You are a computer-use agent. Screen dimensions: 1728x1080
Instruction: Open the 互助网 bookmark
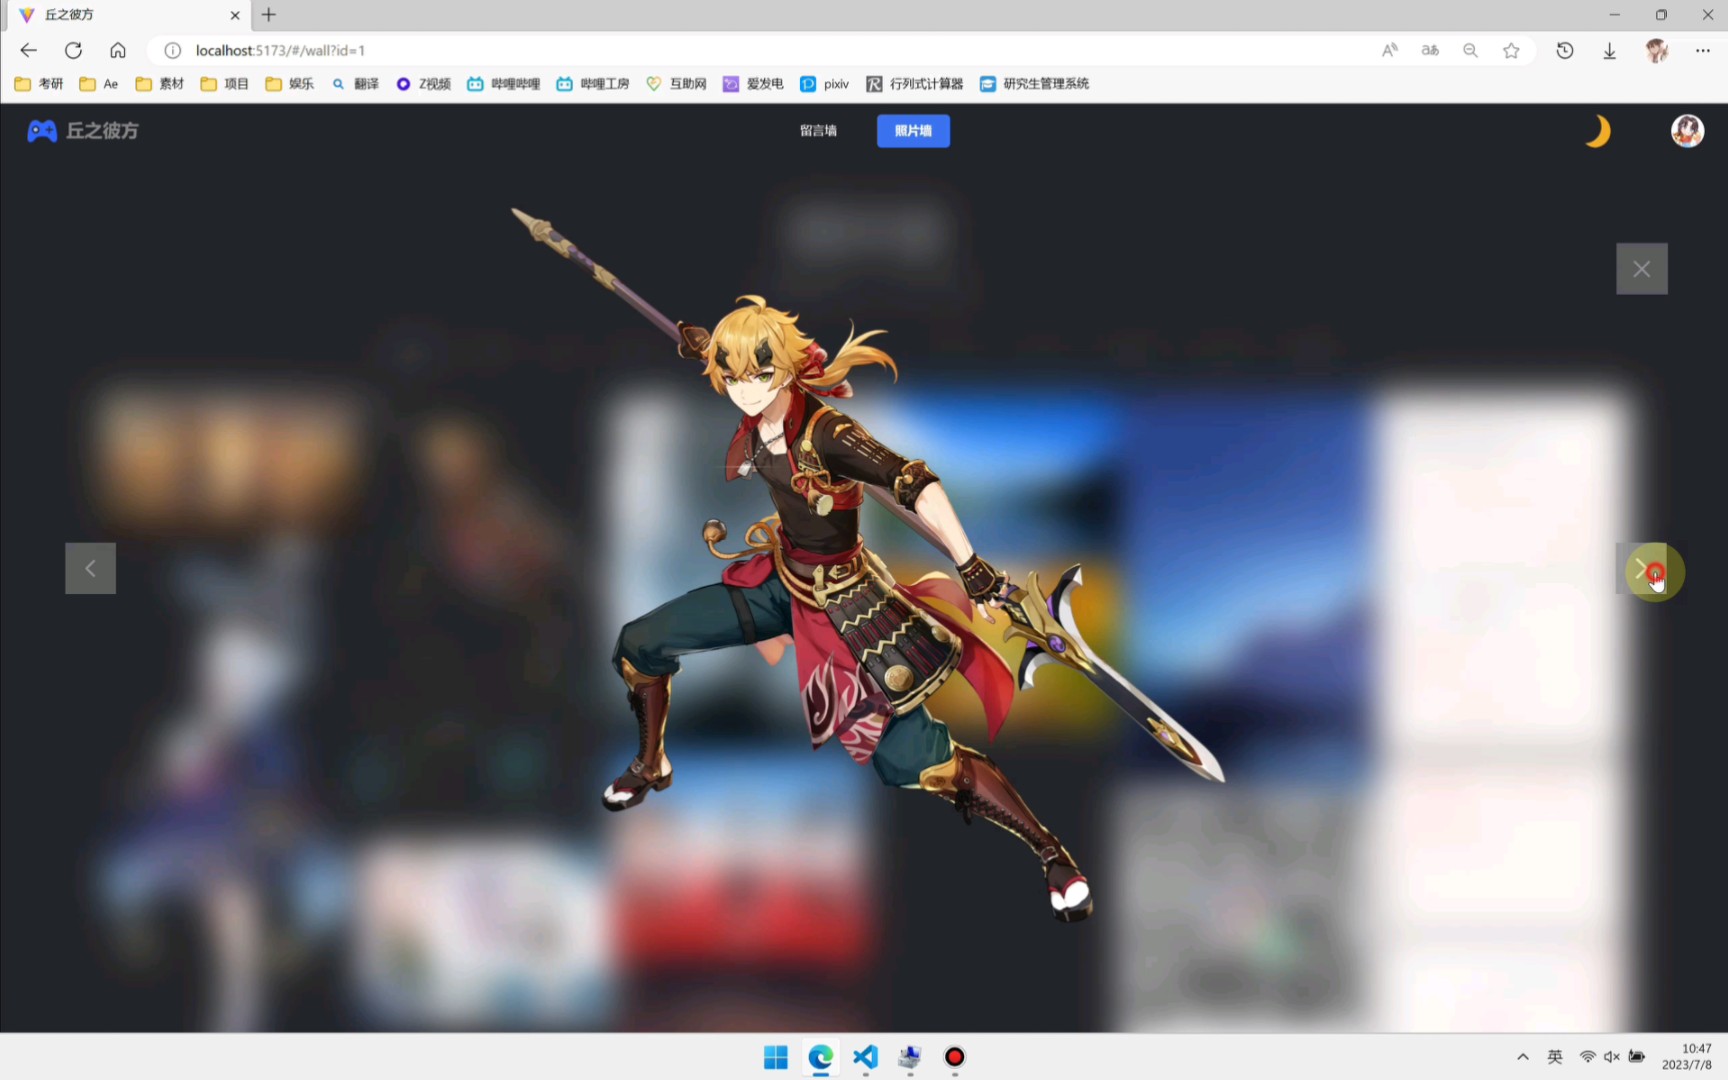[677, 84]
